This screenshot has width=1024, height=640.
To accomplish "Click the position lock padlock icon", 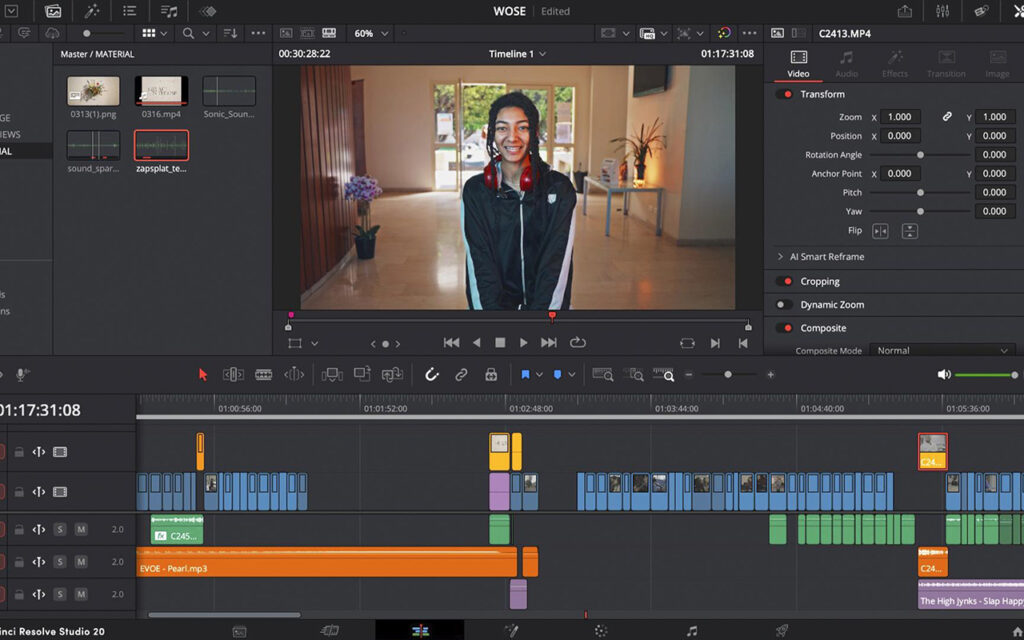I will [491, 374].
